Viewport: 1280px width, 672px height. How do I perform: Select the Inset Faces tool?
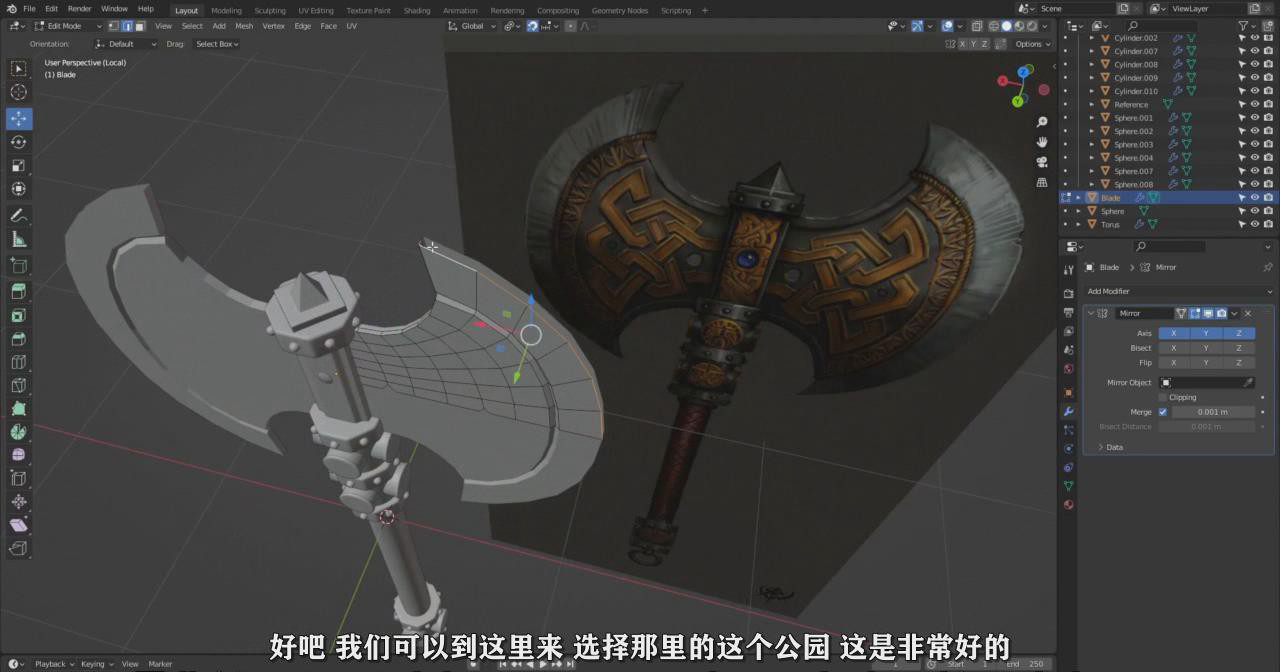(x=19, y=315)
